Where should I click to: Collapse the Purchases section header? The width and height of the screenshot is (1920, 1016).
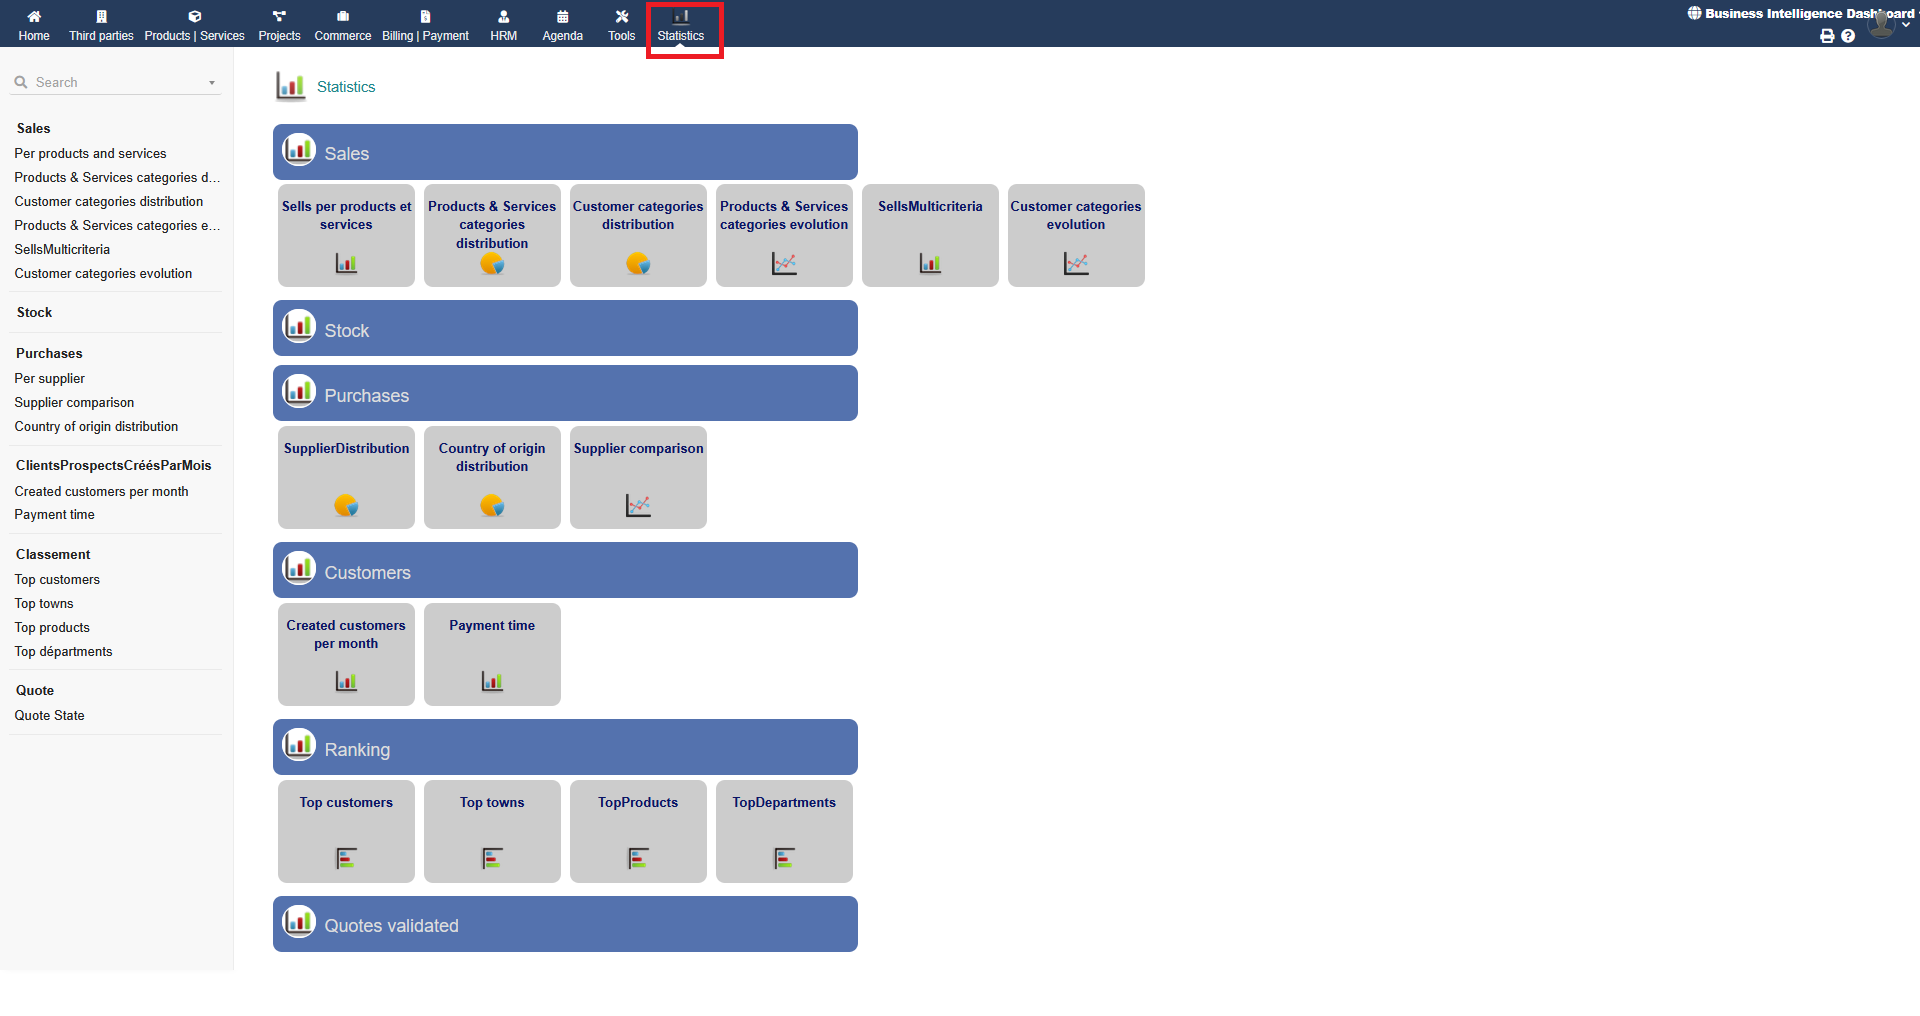pos(565,394)
